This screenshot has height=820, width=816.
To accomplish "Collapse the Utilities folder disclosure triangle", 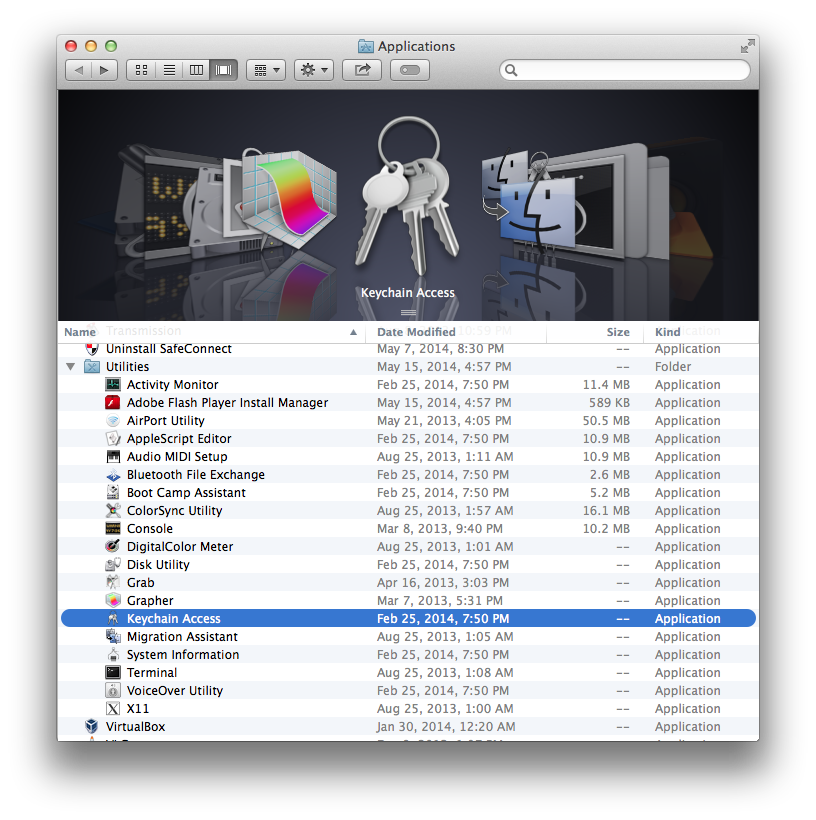I will pyautogui.click(x=71, y=367).
